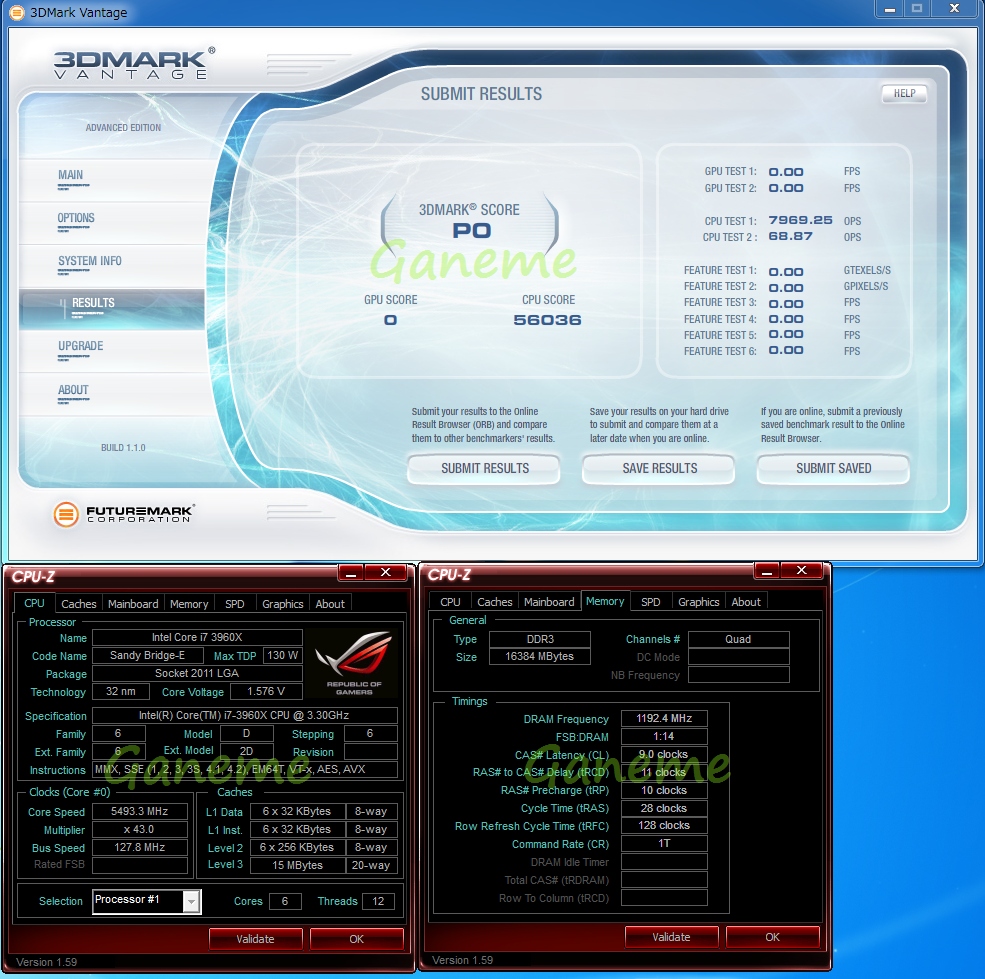Click the DRAM Frequency value 1192.4 MHz
This screenshot has height=979, width=985.
[x=664, y=718]
